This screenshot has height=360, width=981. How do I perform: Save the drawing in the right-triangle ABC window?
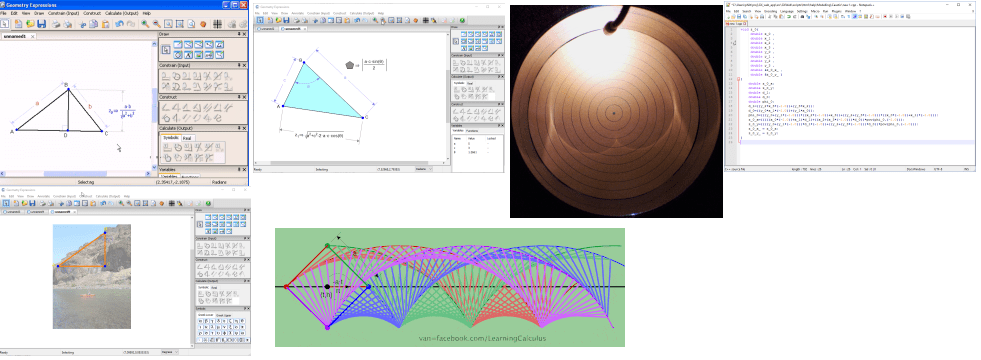coord(41,24)
